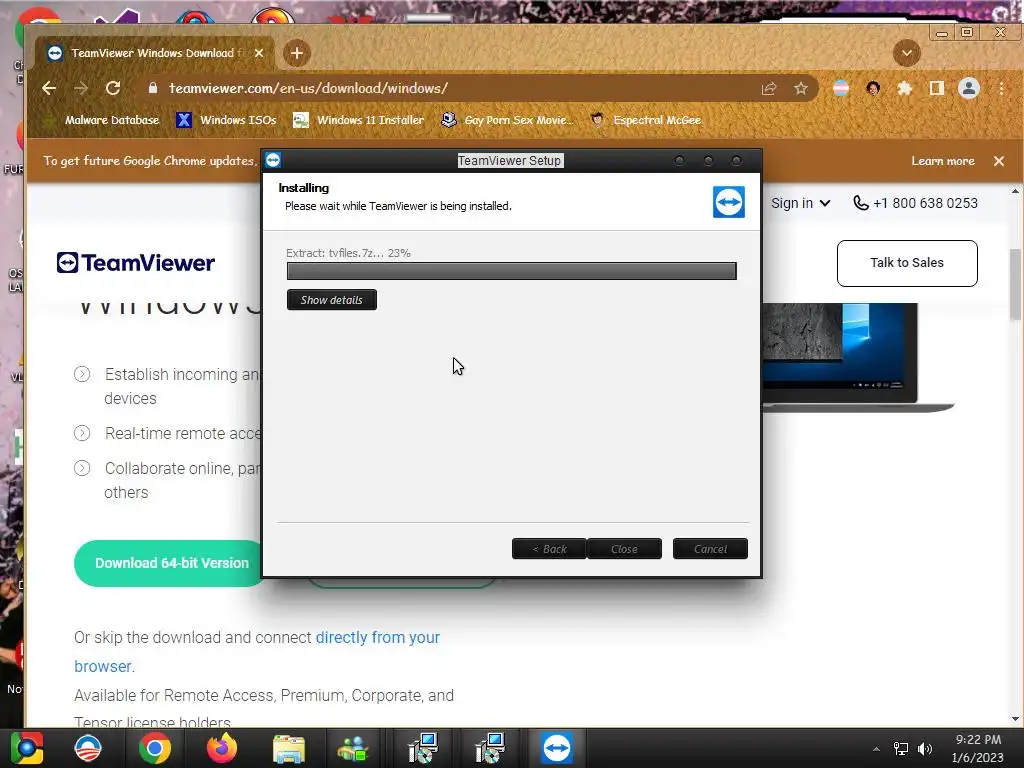Open File Explorer from the taskbar
Image resolution: width=1024 pixels, height=768 pixels.
tap(289, 748)
